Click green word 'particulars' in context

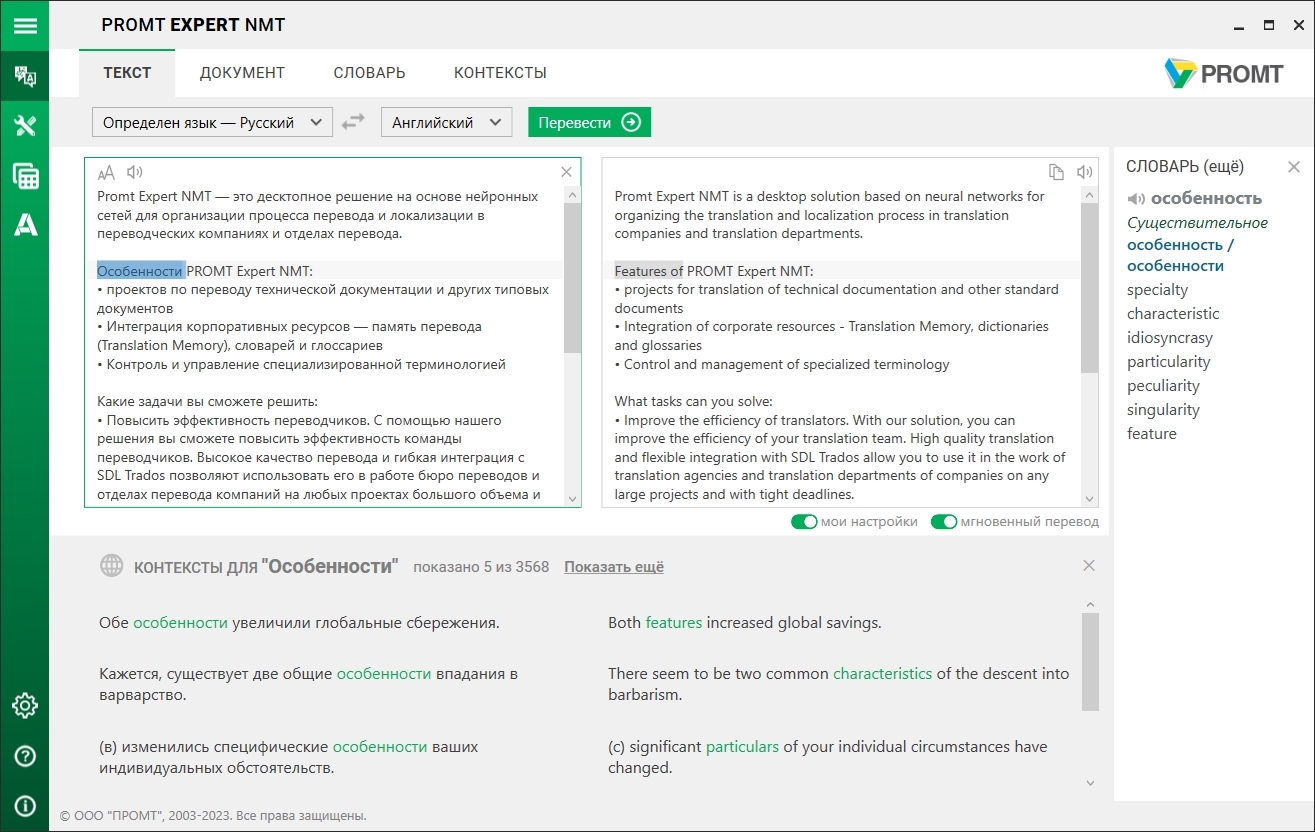742,747
